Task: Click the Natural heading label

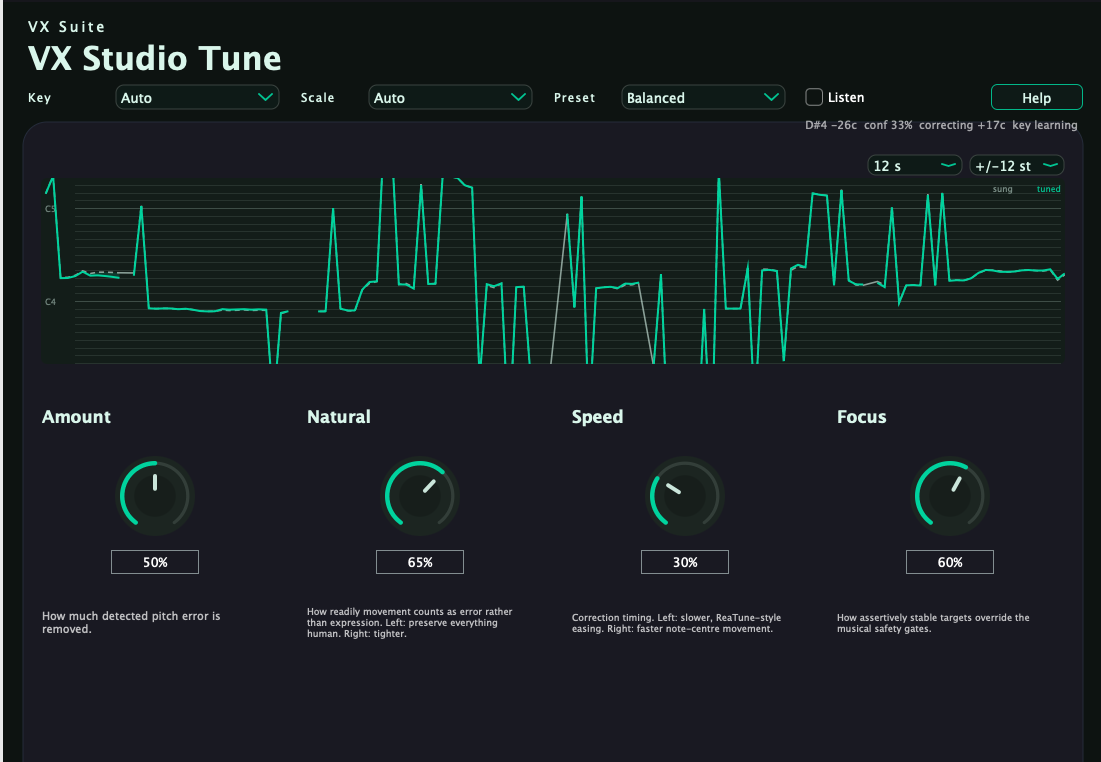Action: coord(338,416)
